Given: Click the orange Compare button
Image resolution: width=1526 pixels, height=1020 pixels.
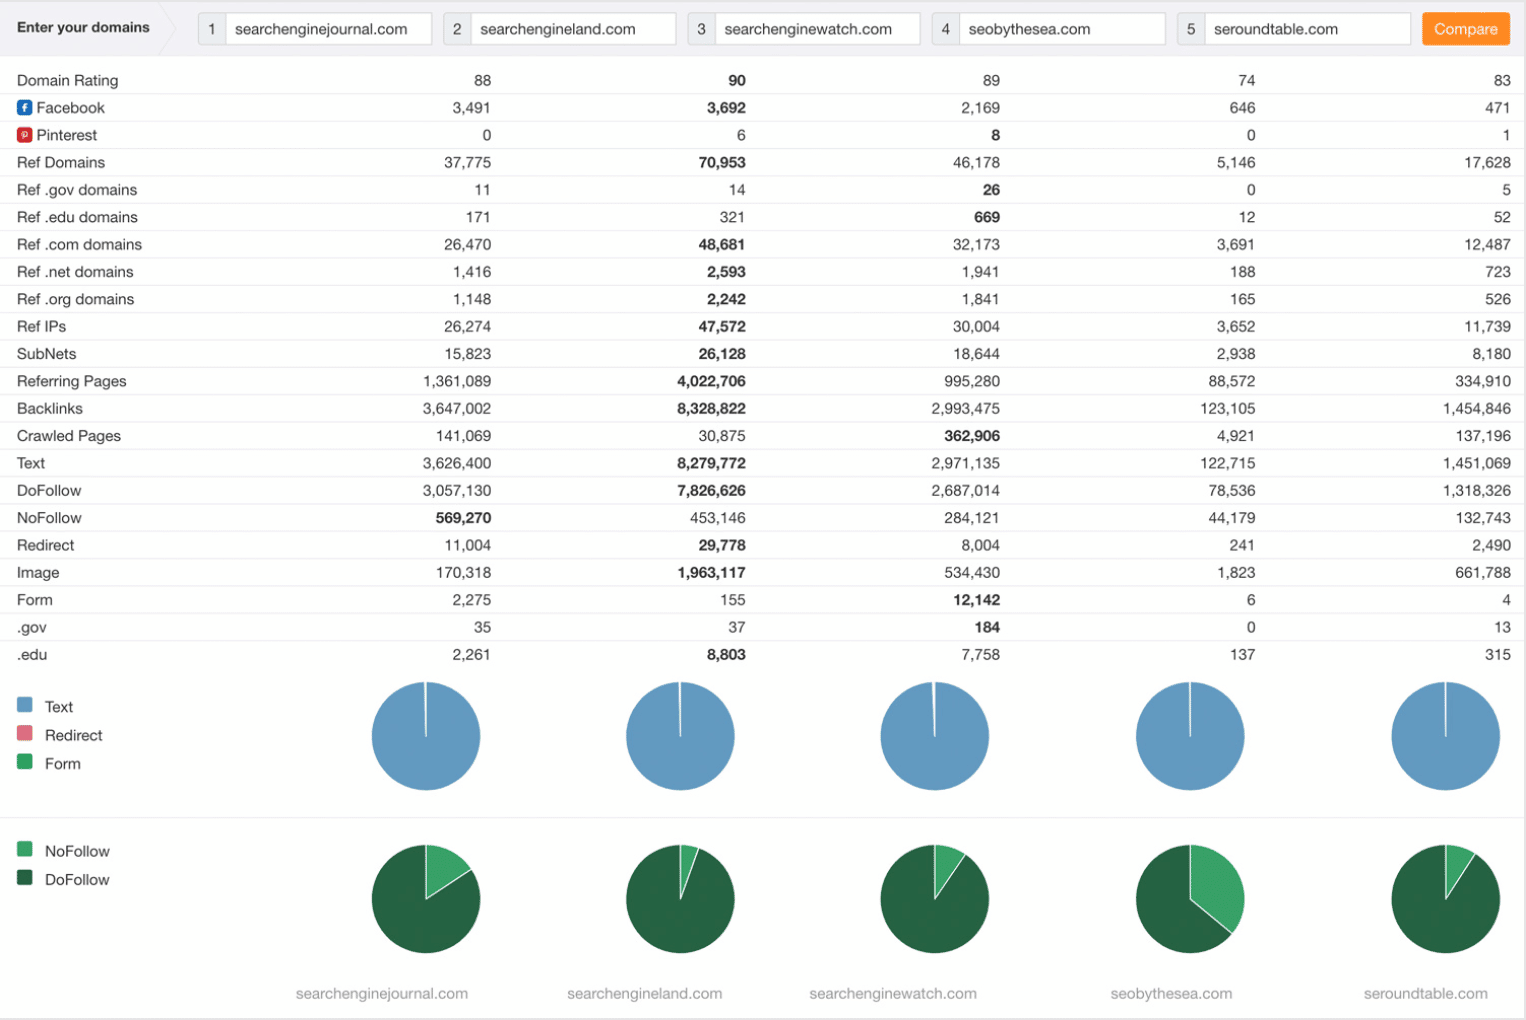Looking at the screenshot, I should [1465, 29].
